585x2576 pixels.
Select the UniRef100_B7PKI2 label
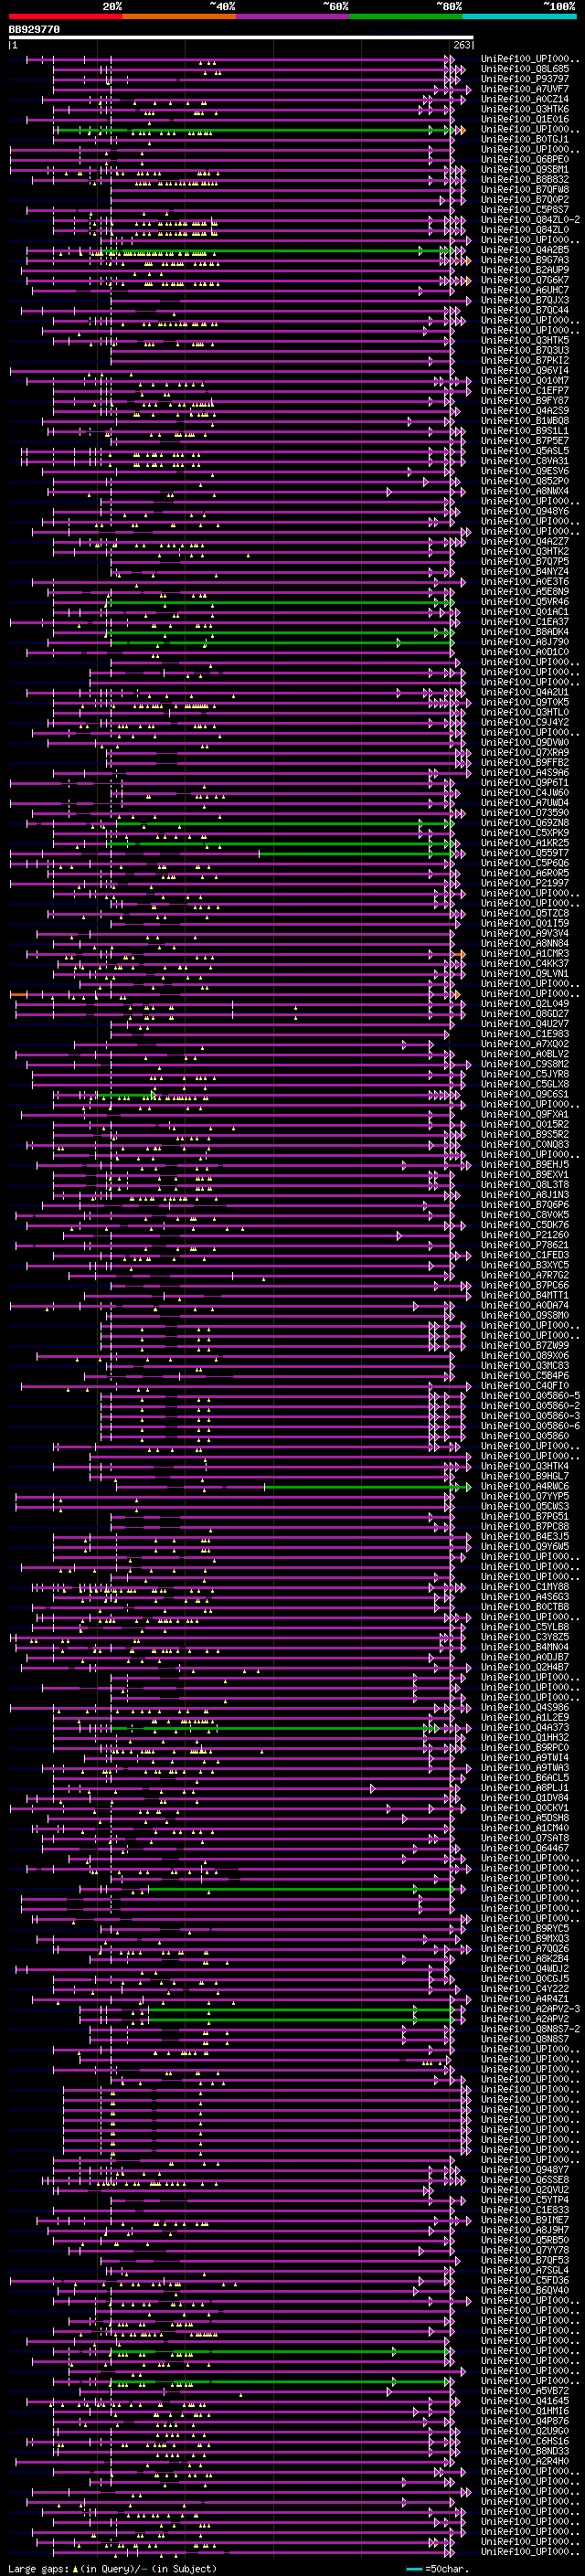click(x=525, y=360)
